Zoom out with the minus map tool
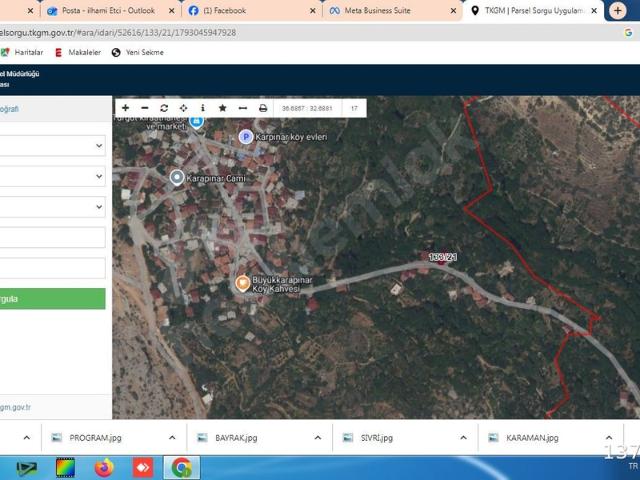The width and height of the screenshot is (640, 480). (x=144, y=108)
